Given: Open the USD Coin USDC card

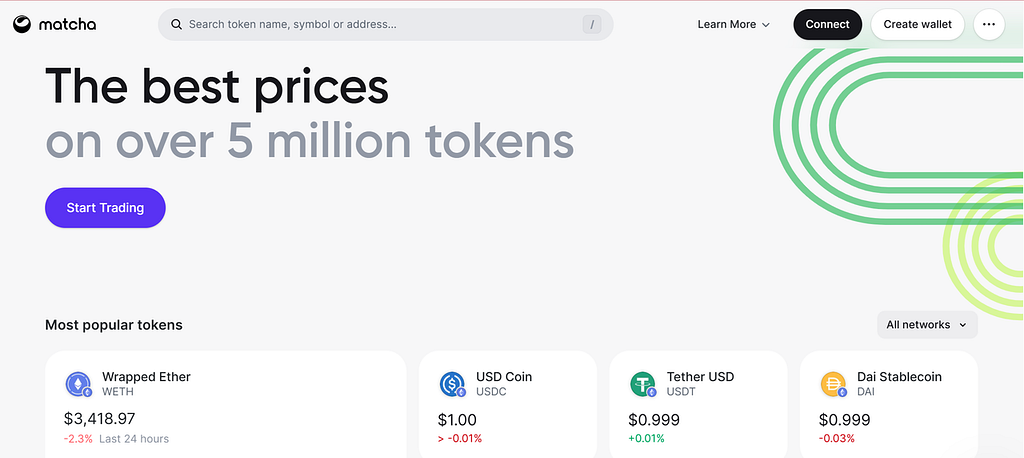Looking at the screenshot, I should (x=507, y=404).
